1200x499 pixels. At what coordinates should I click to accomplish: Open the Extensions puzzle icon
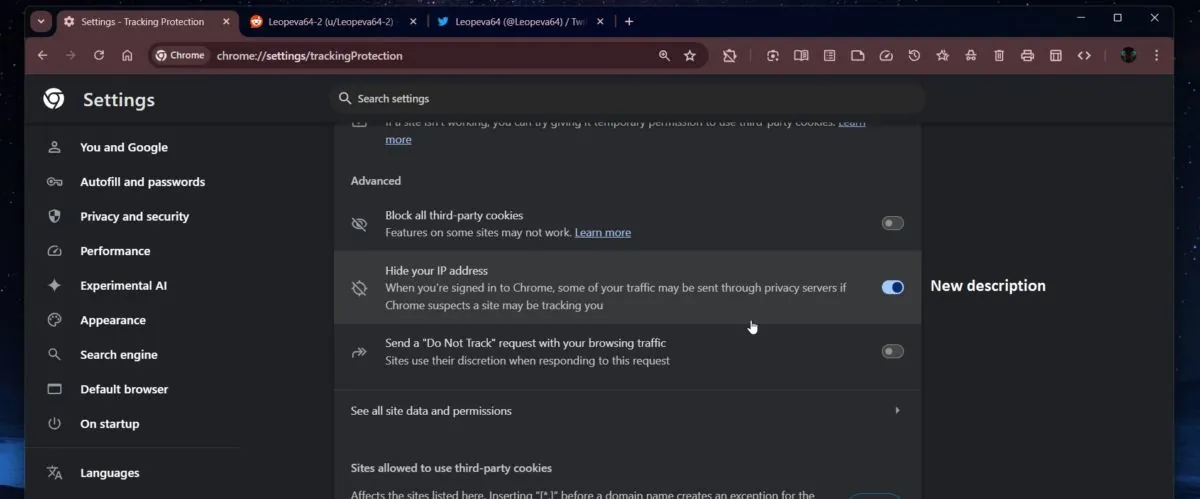click(730, 56)
